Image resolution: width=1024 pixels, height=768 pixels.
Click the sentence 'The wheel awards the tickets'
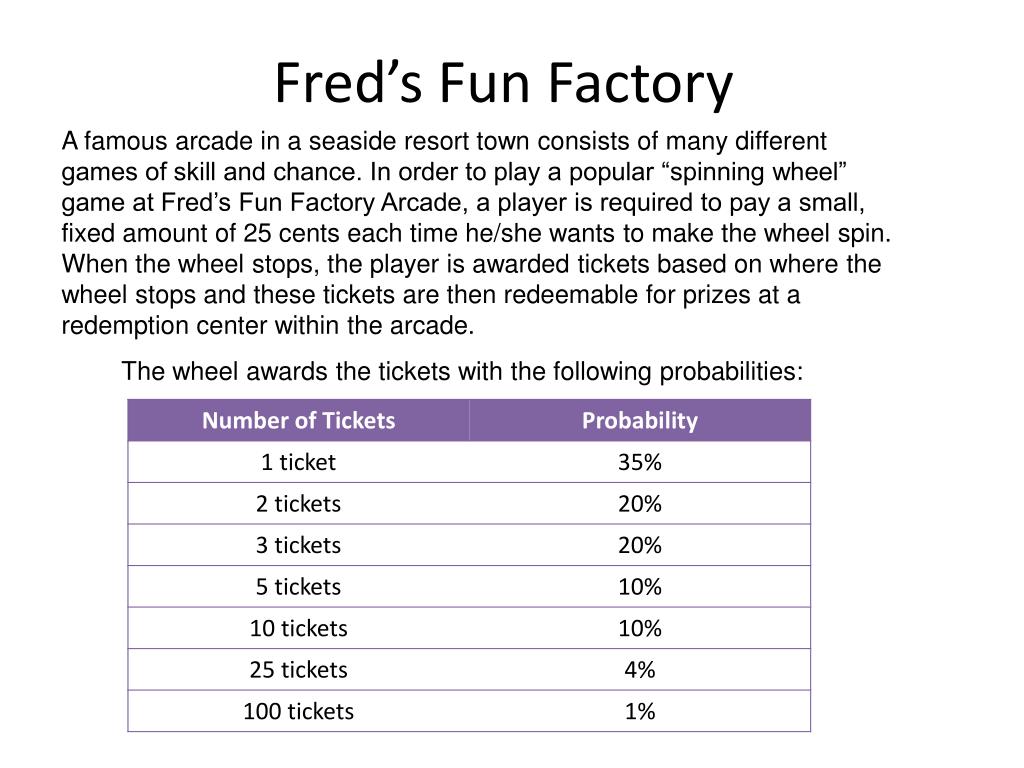pos(462,372)
